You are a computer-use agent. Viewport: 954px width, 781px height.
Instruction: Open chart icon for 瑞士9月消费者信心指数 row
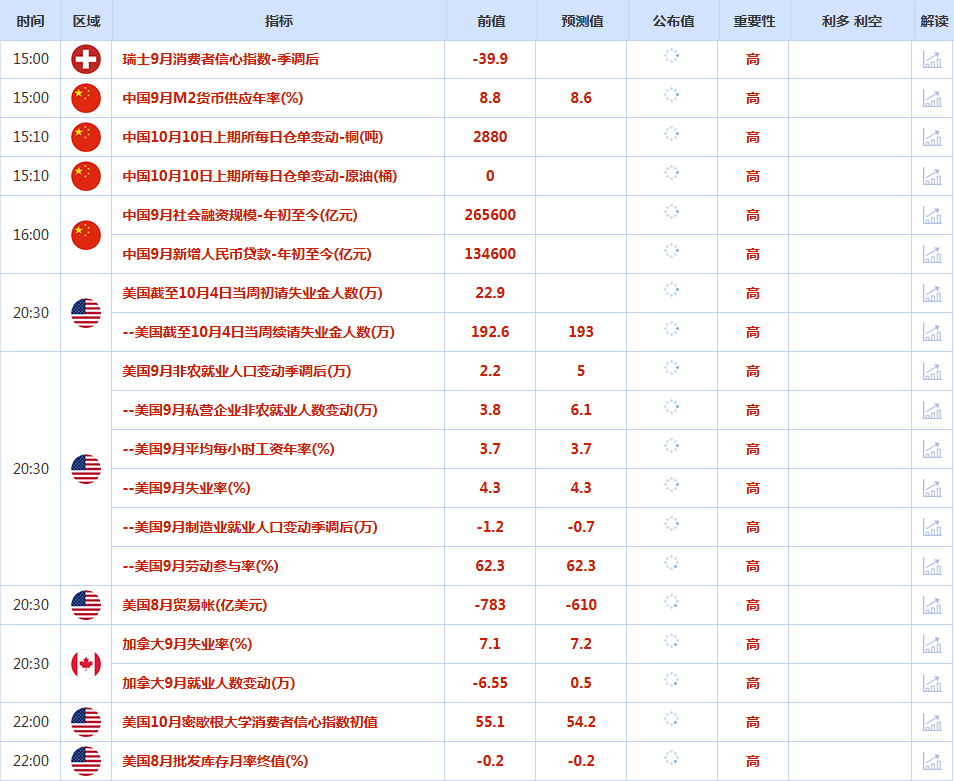932,59
